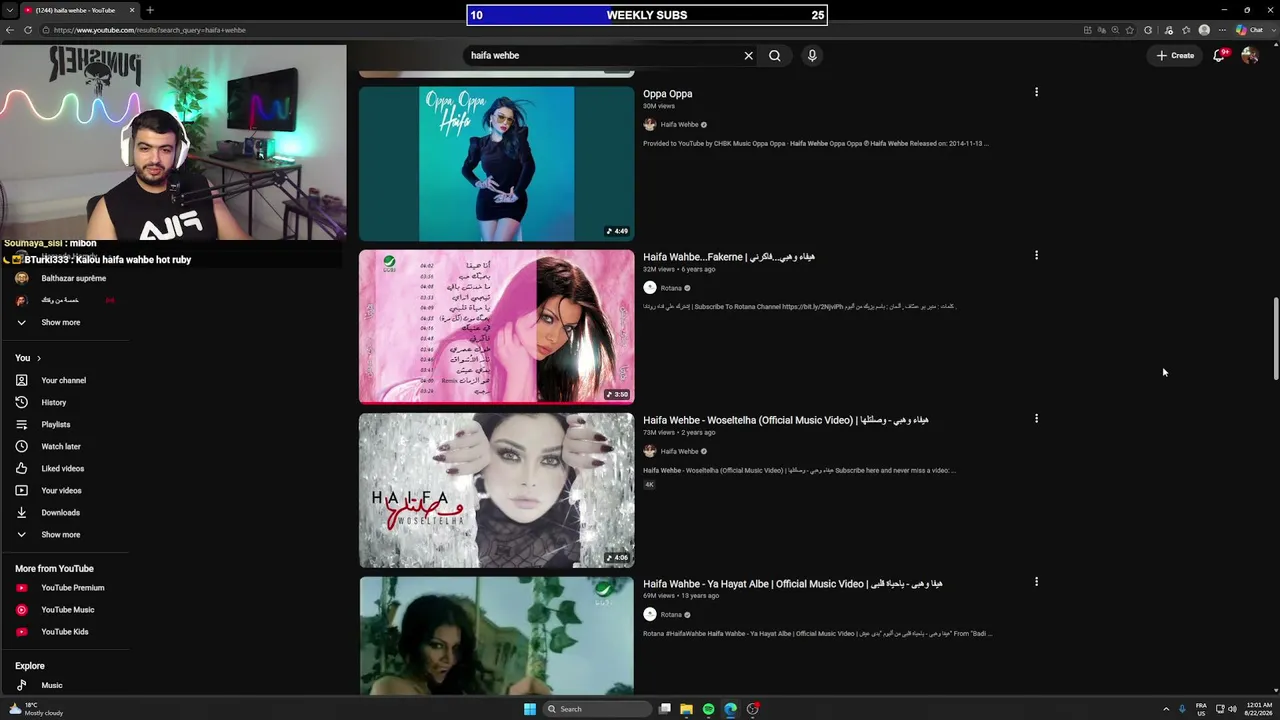
Task: Click the pink Fakerne album thumbnail
Action: coord(497,327)
